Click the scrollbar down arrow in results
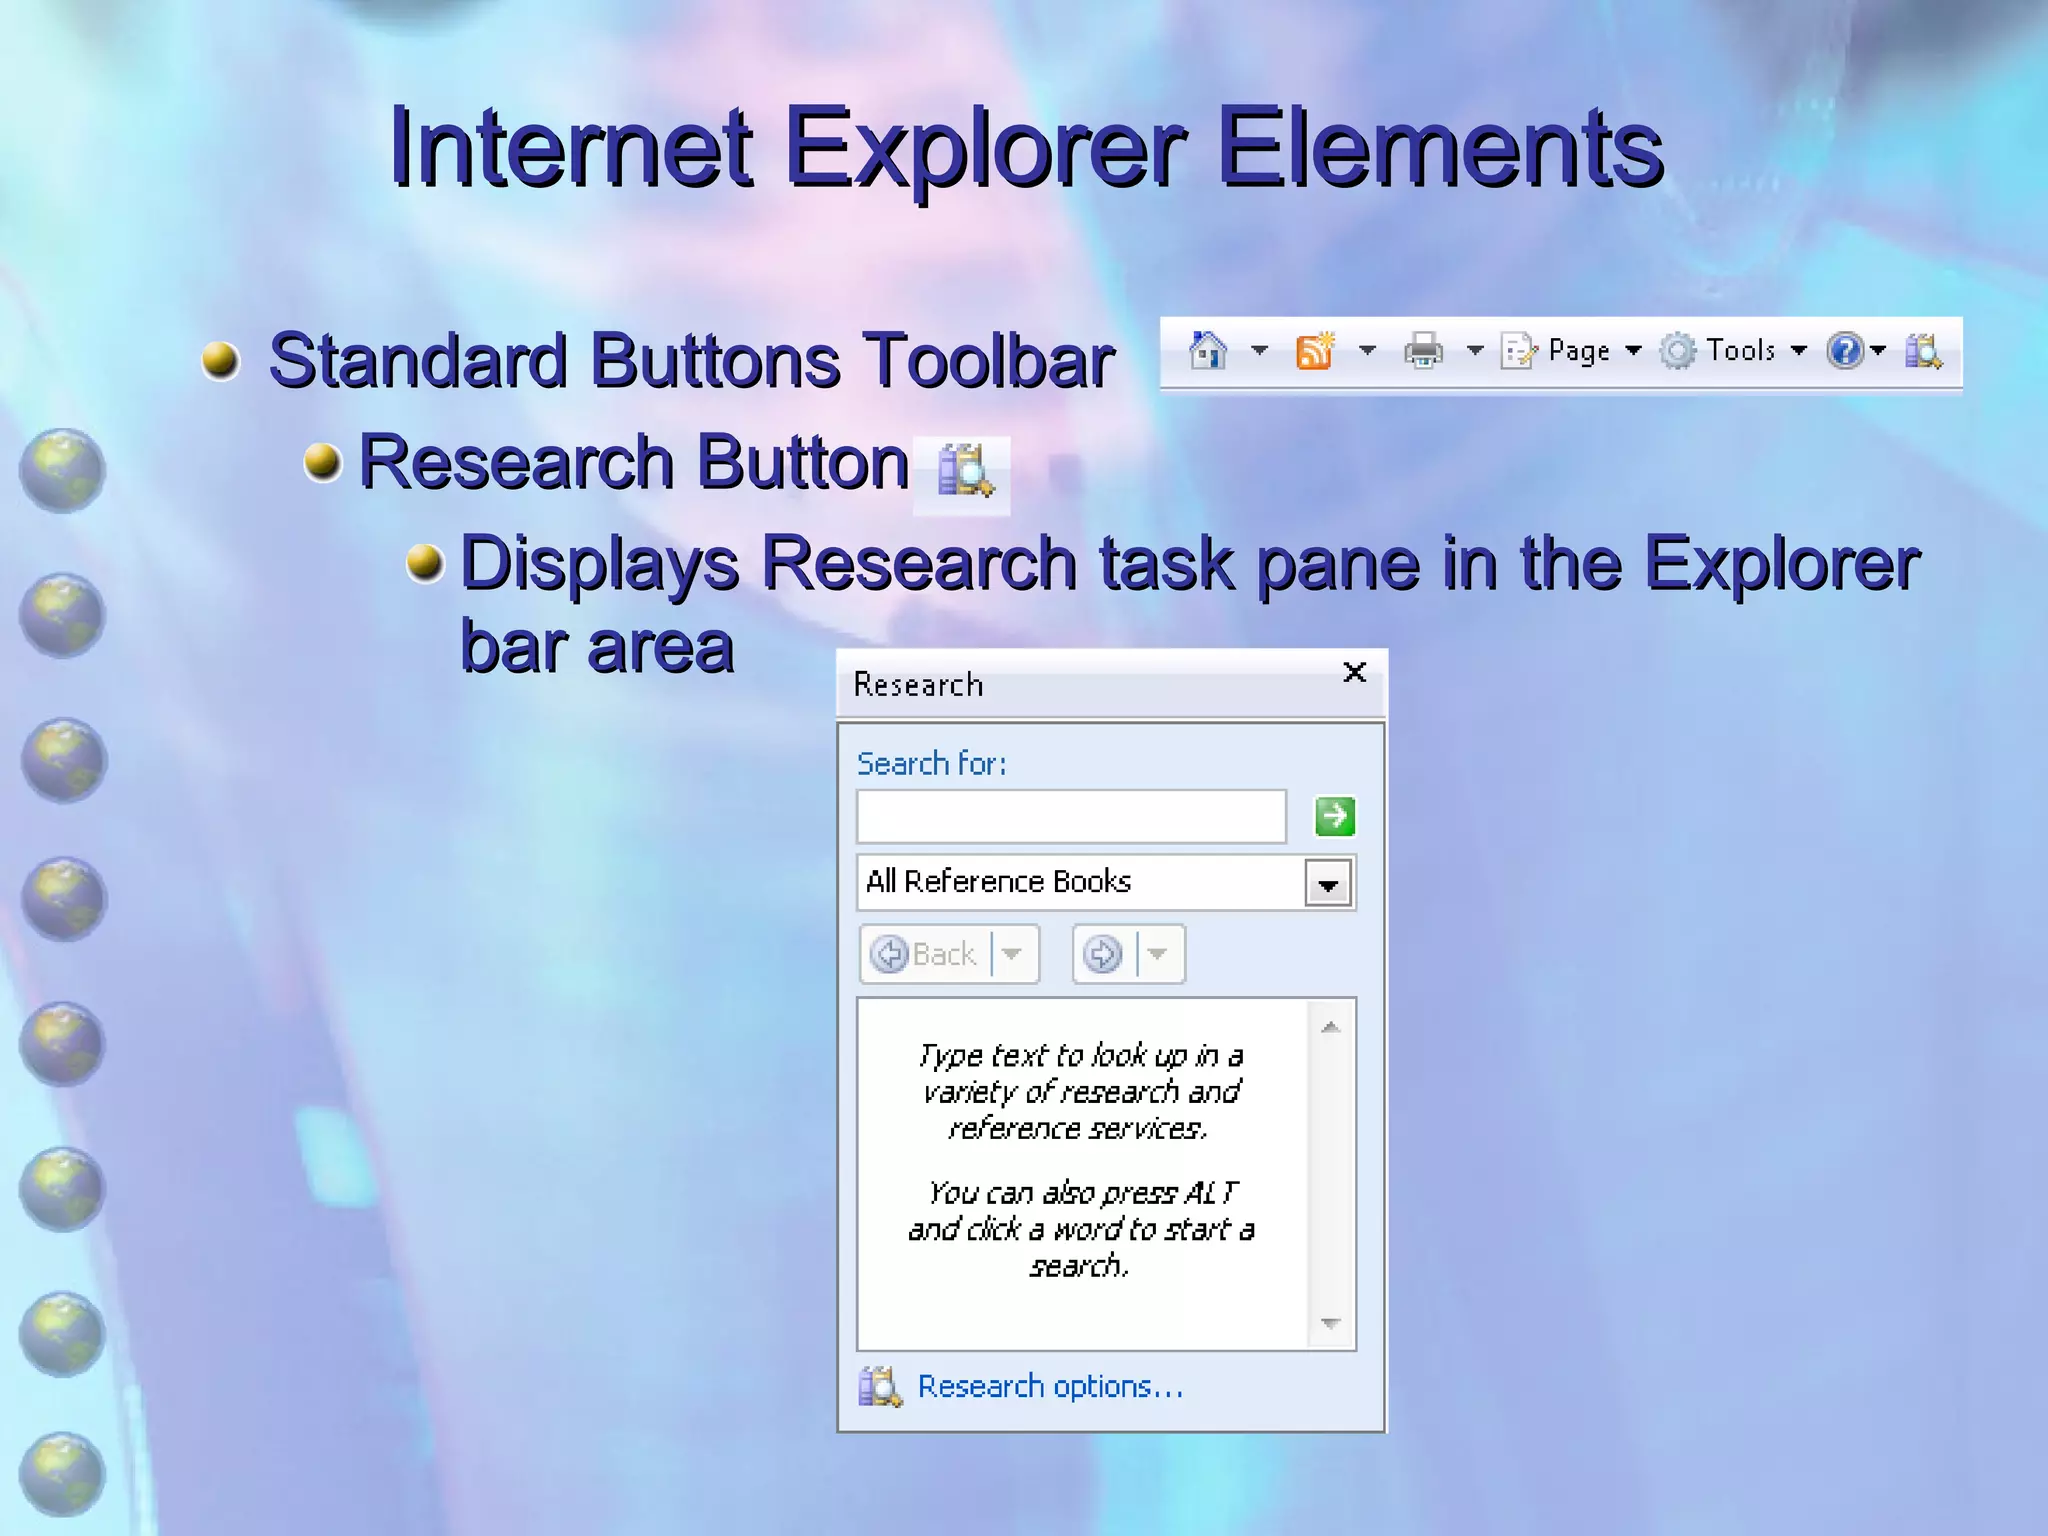This screenshot has height=1536, width=2048. (1330, 1323)
